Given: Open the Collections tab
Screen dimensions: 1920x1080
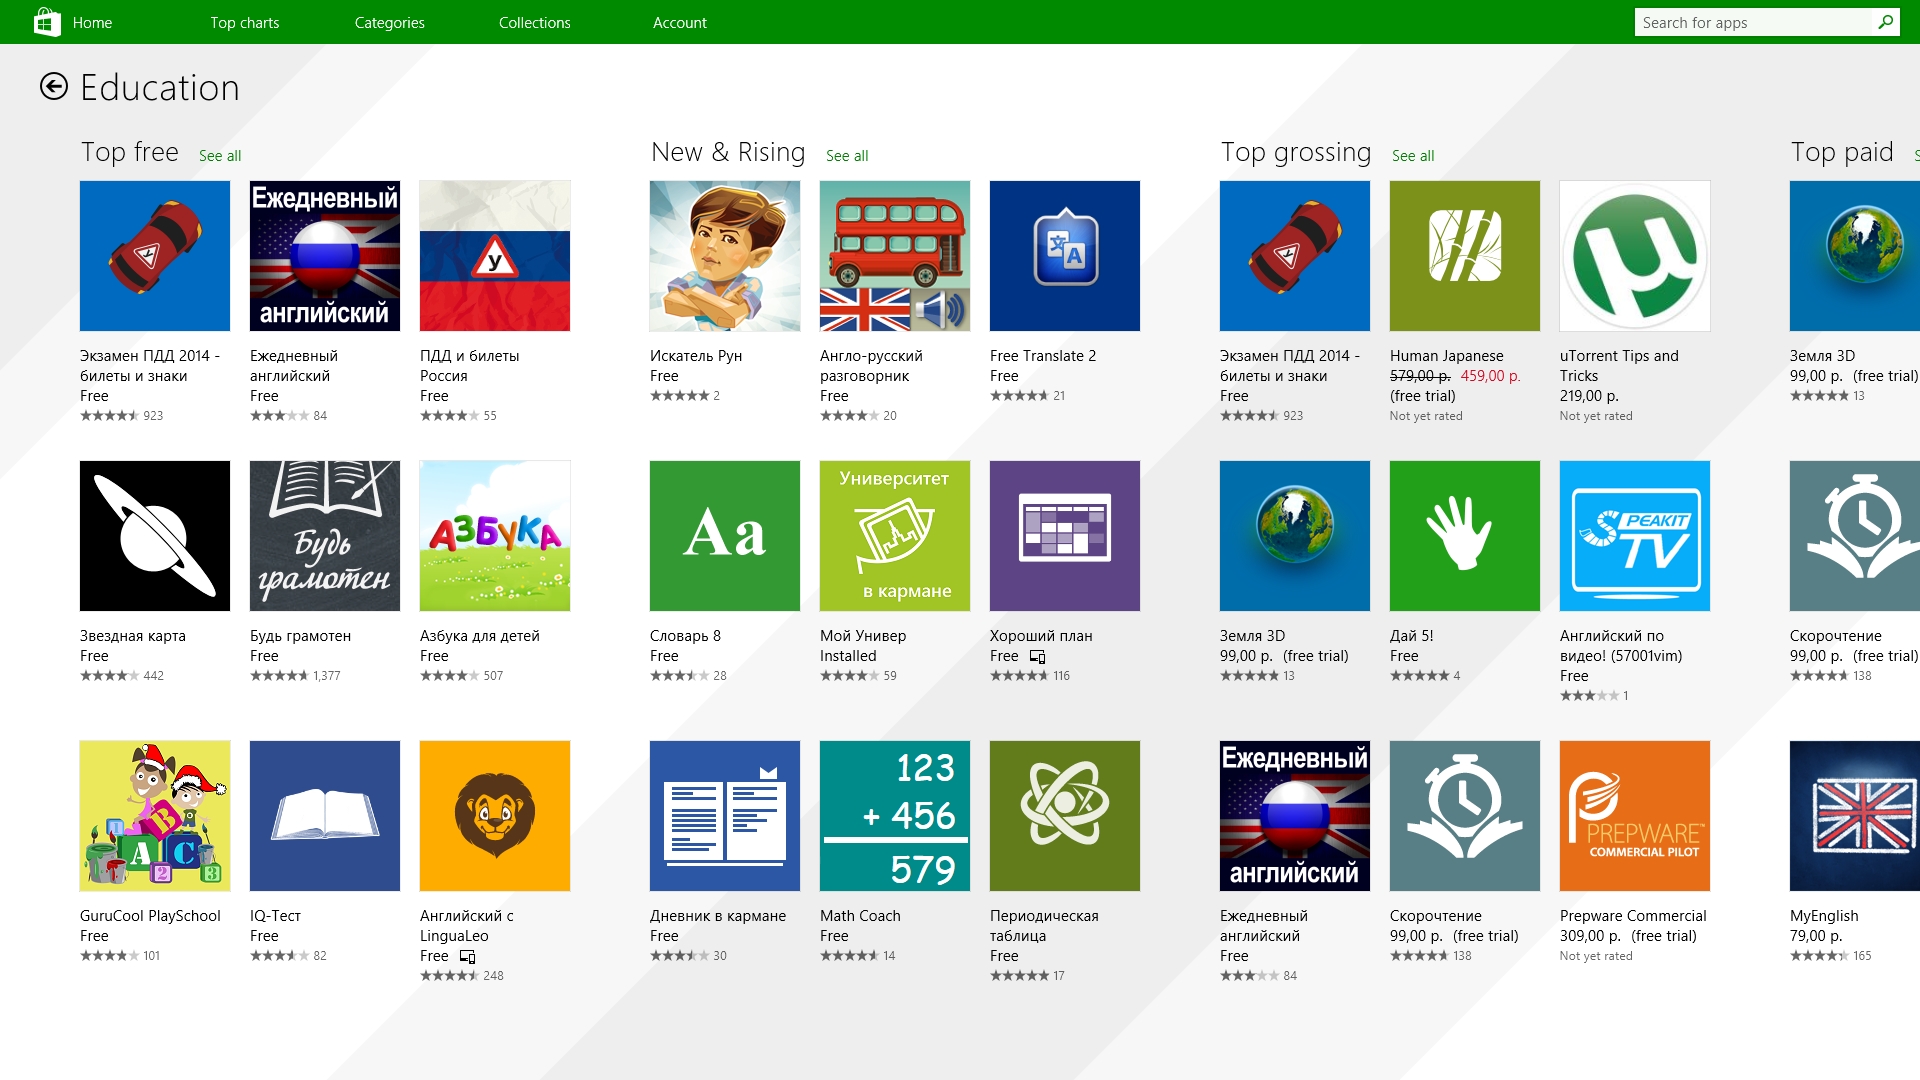Looking at the screenshot, I should 535,22.
